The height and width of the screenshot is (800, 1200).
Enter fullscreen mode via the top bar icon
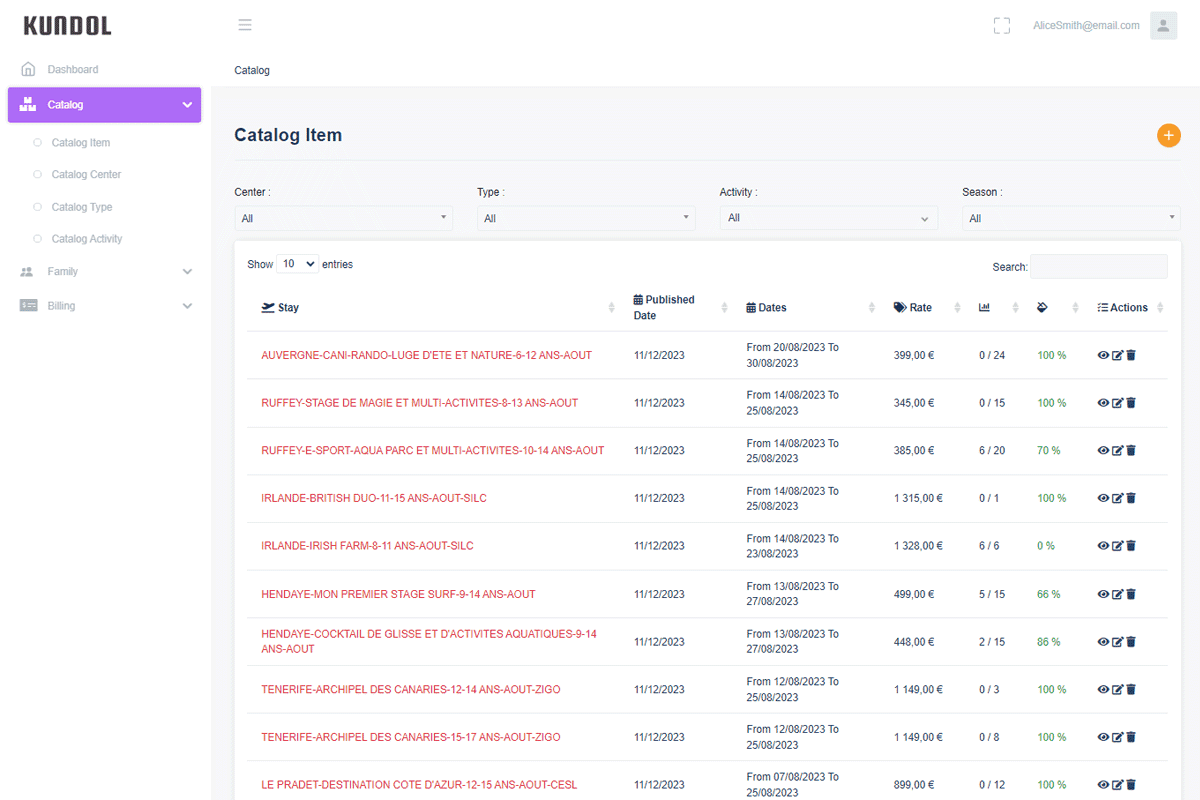click(x=1001, y=26)
